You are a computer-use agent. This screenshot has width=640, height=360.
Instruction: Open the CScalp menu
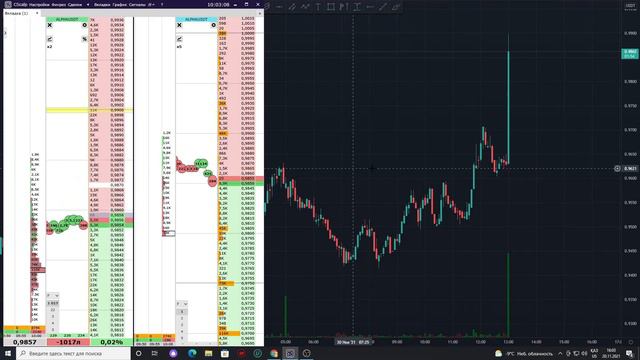[20, 4]
